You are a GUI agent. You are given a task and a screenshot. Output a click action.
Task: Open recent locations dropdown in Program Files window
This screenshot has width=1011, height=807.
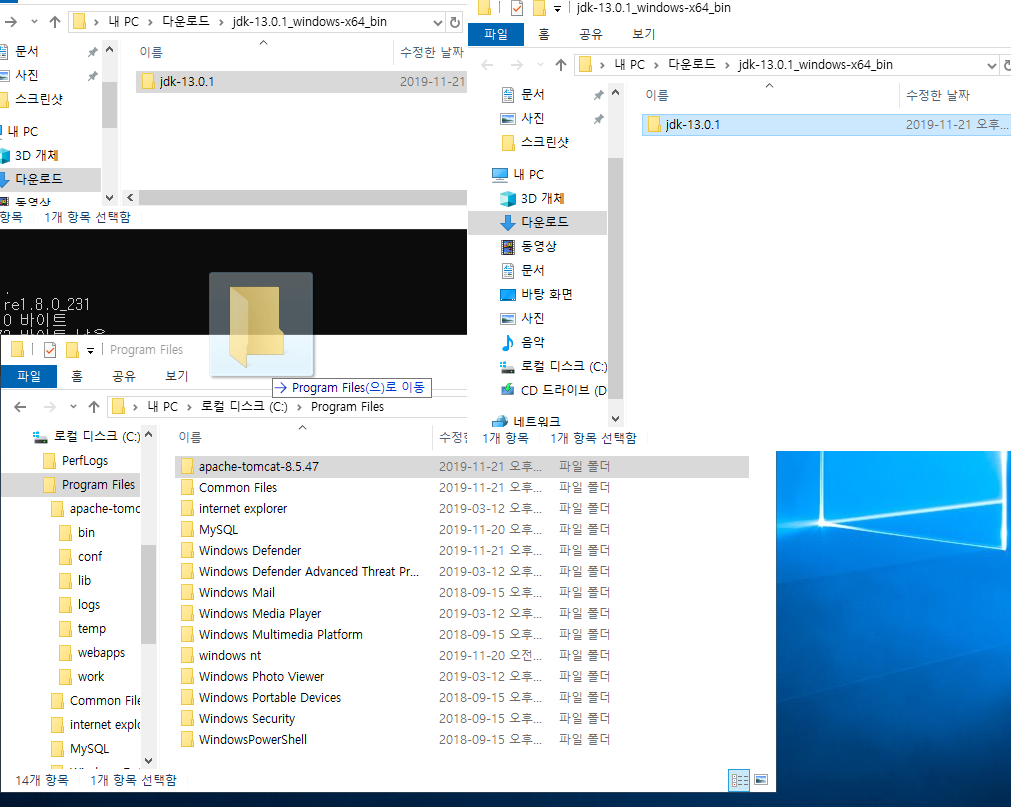pyautogui.click(x=74, y=407)
